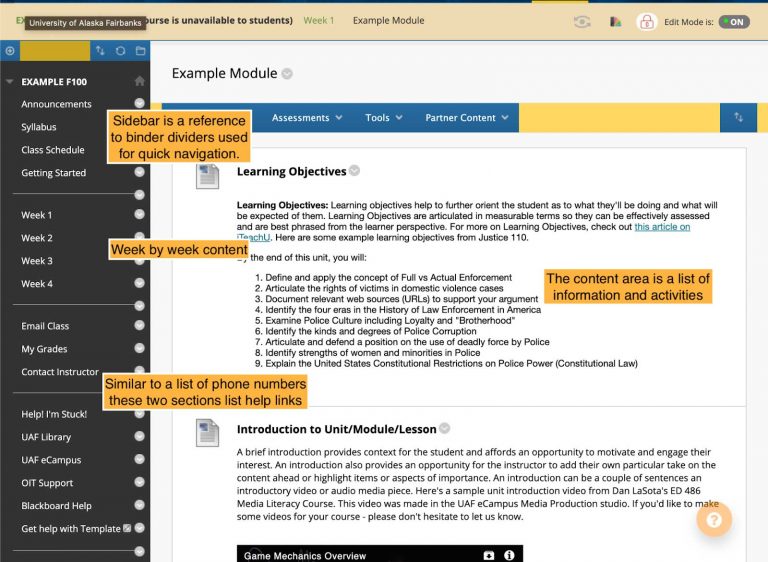Image resolution: width=768 pixels, height=562 pixels.
Task: Click the course availability lock icon
Action: (x=646, y=21)
